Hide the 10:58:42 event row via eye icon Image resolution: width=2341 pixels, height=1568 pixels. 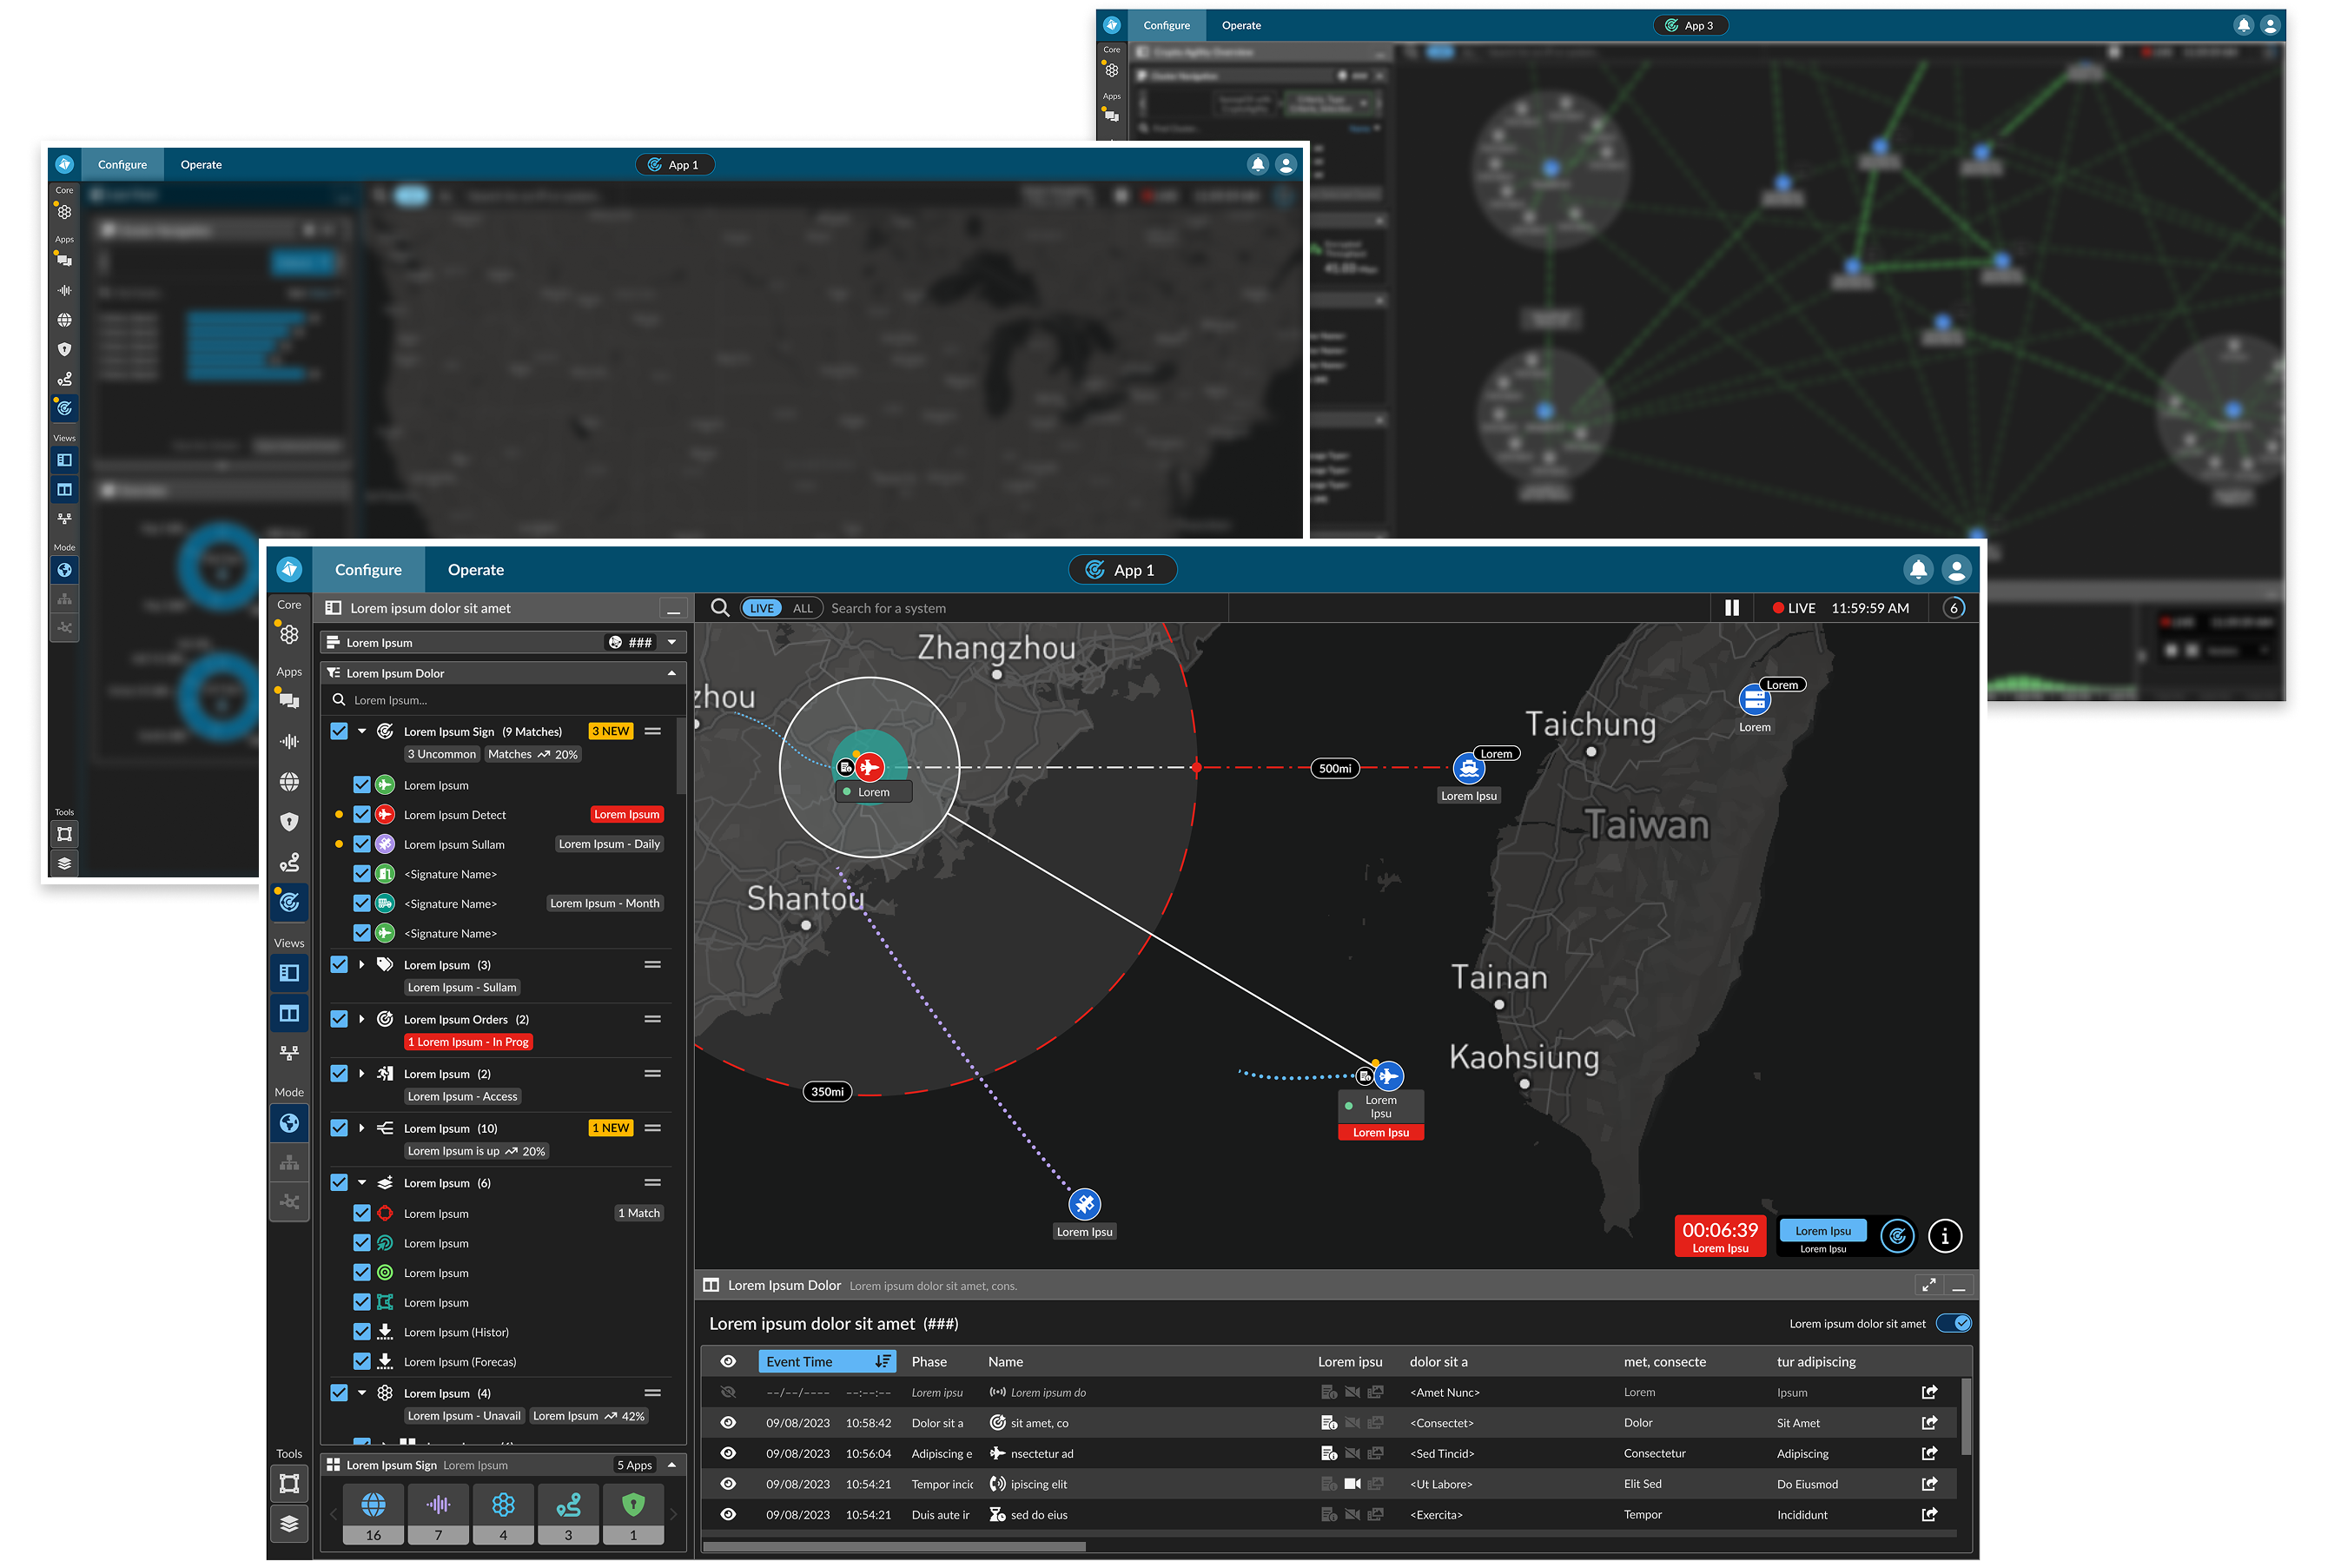[x=728, y=1423]
